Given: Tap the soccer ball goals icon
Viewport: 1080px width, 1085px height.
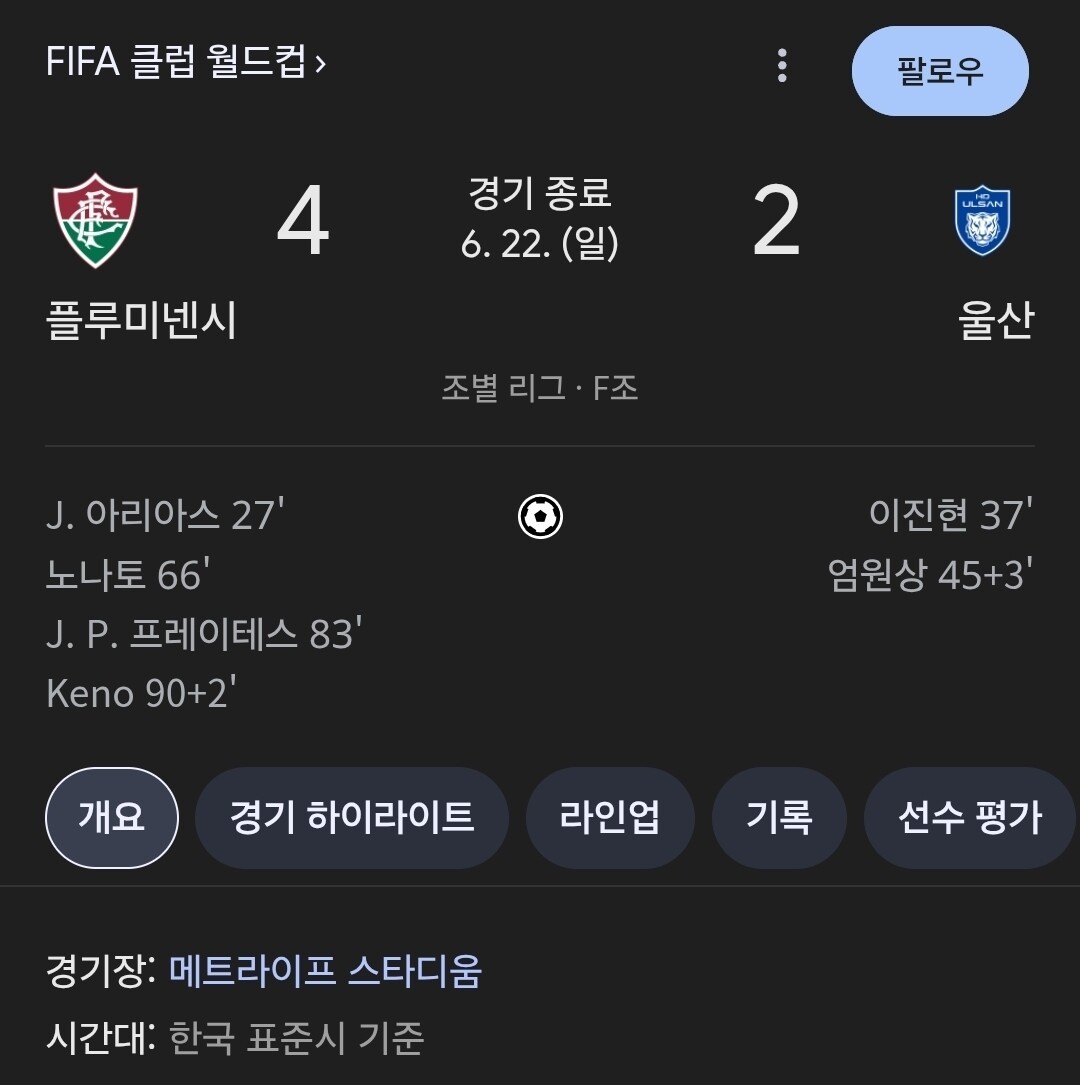Looking at the screenshot, I should coord(540,517).
